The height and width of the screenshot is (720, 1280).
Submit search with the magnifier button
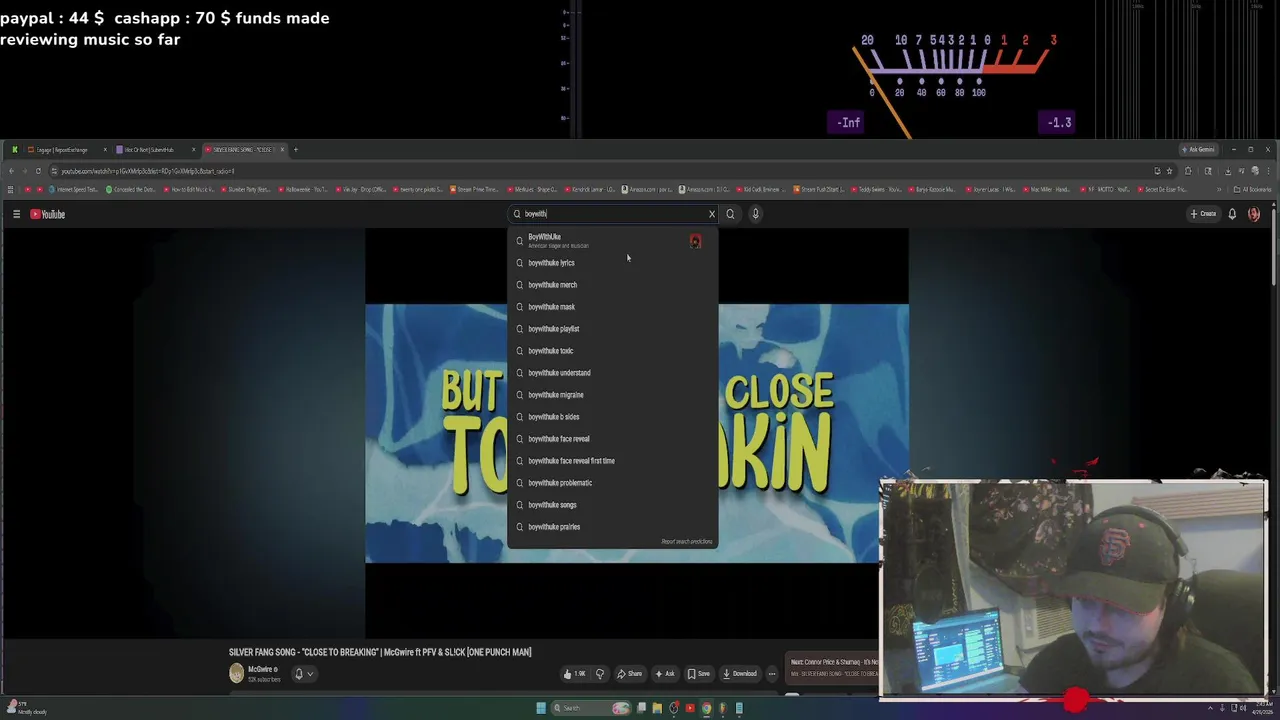pos(730,214)
